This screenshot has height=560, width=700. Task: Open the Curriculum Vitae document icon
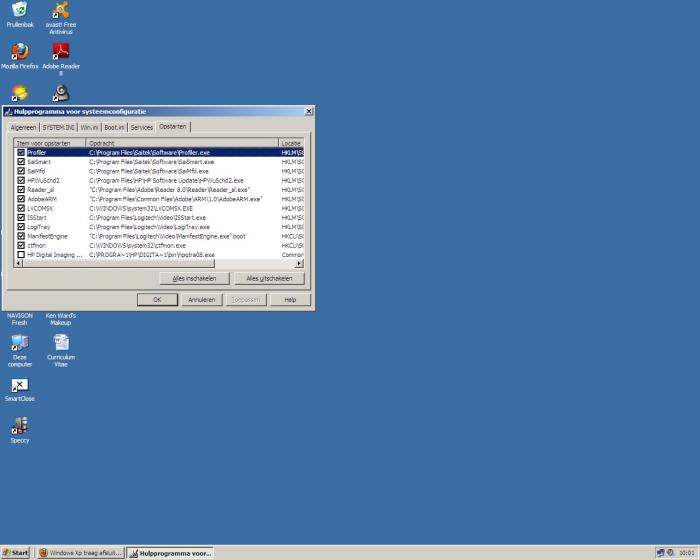(x=61, y=343)
